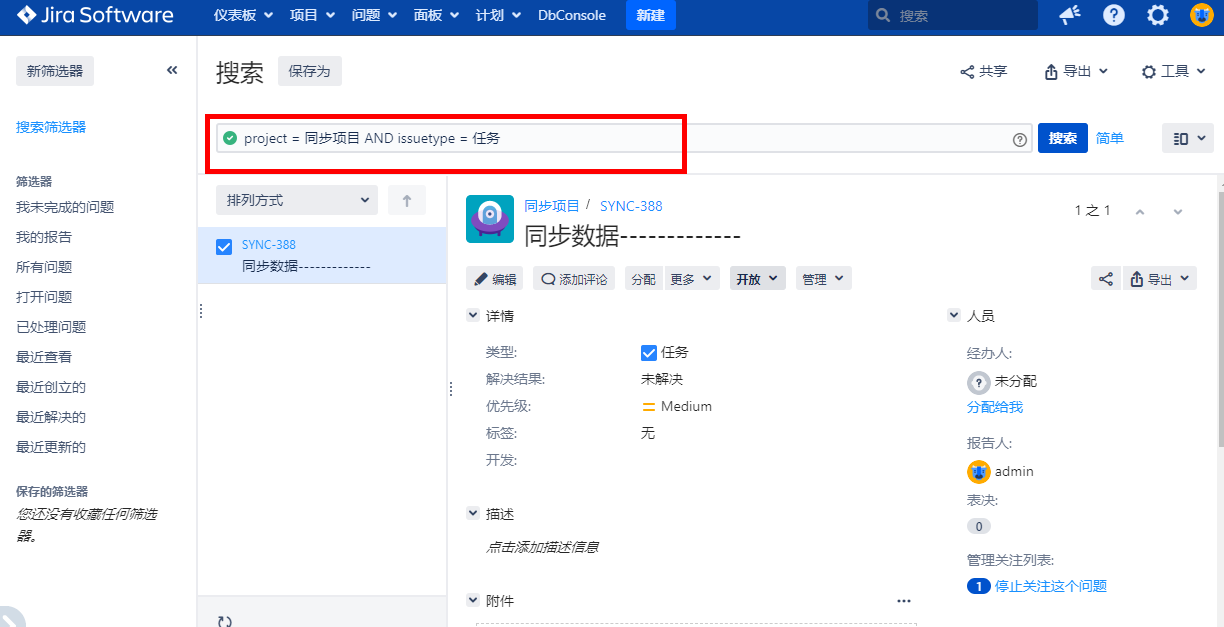The image size is (1224, 627).
Task: Open the 仪表板 dashboards menu
Action: click(x=243, y=15)
